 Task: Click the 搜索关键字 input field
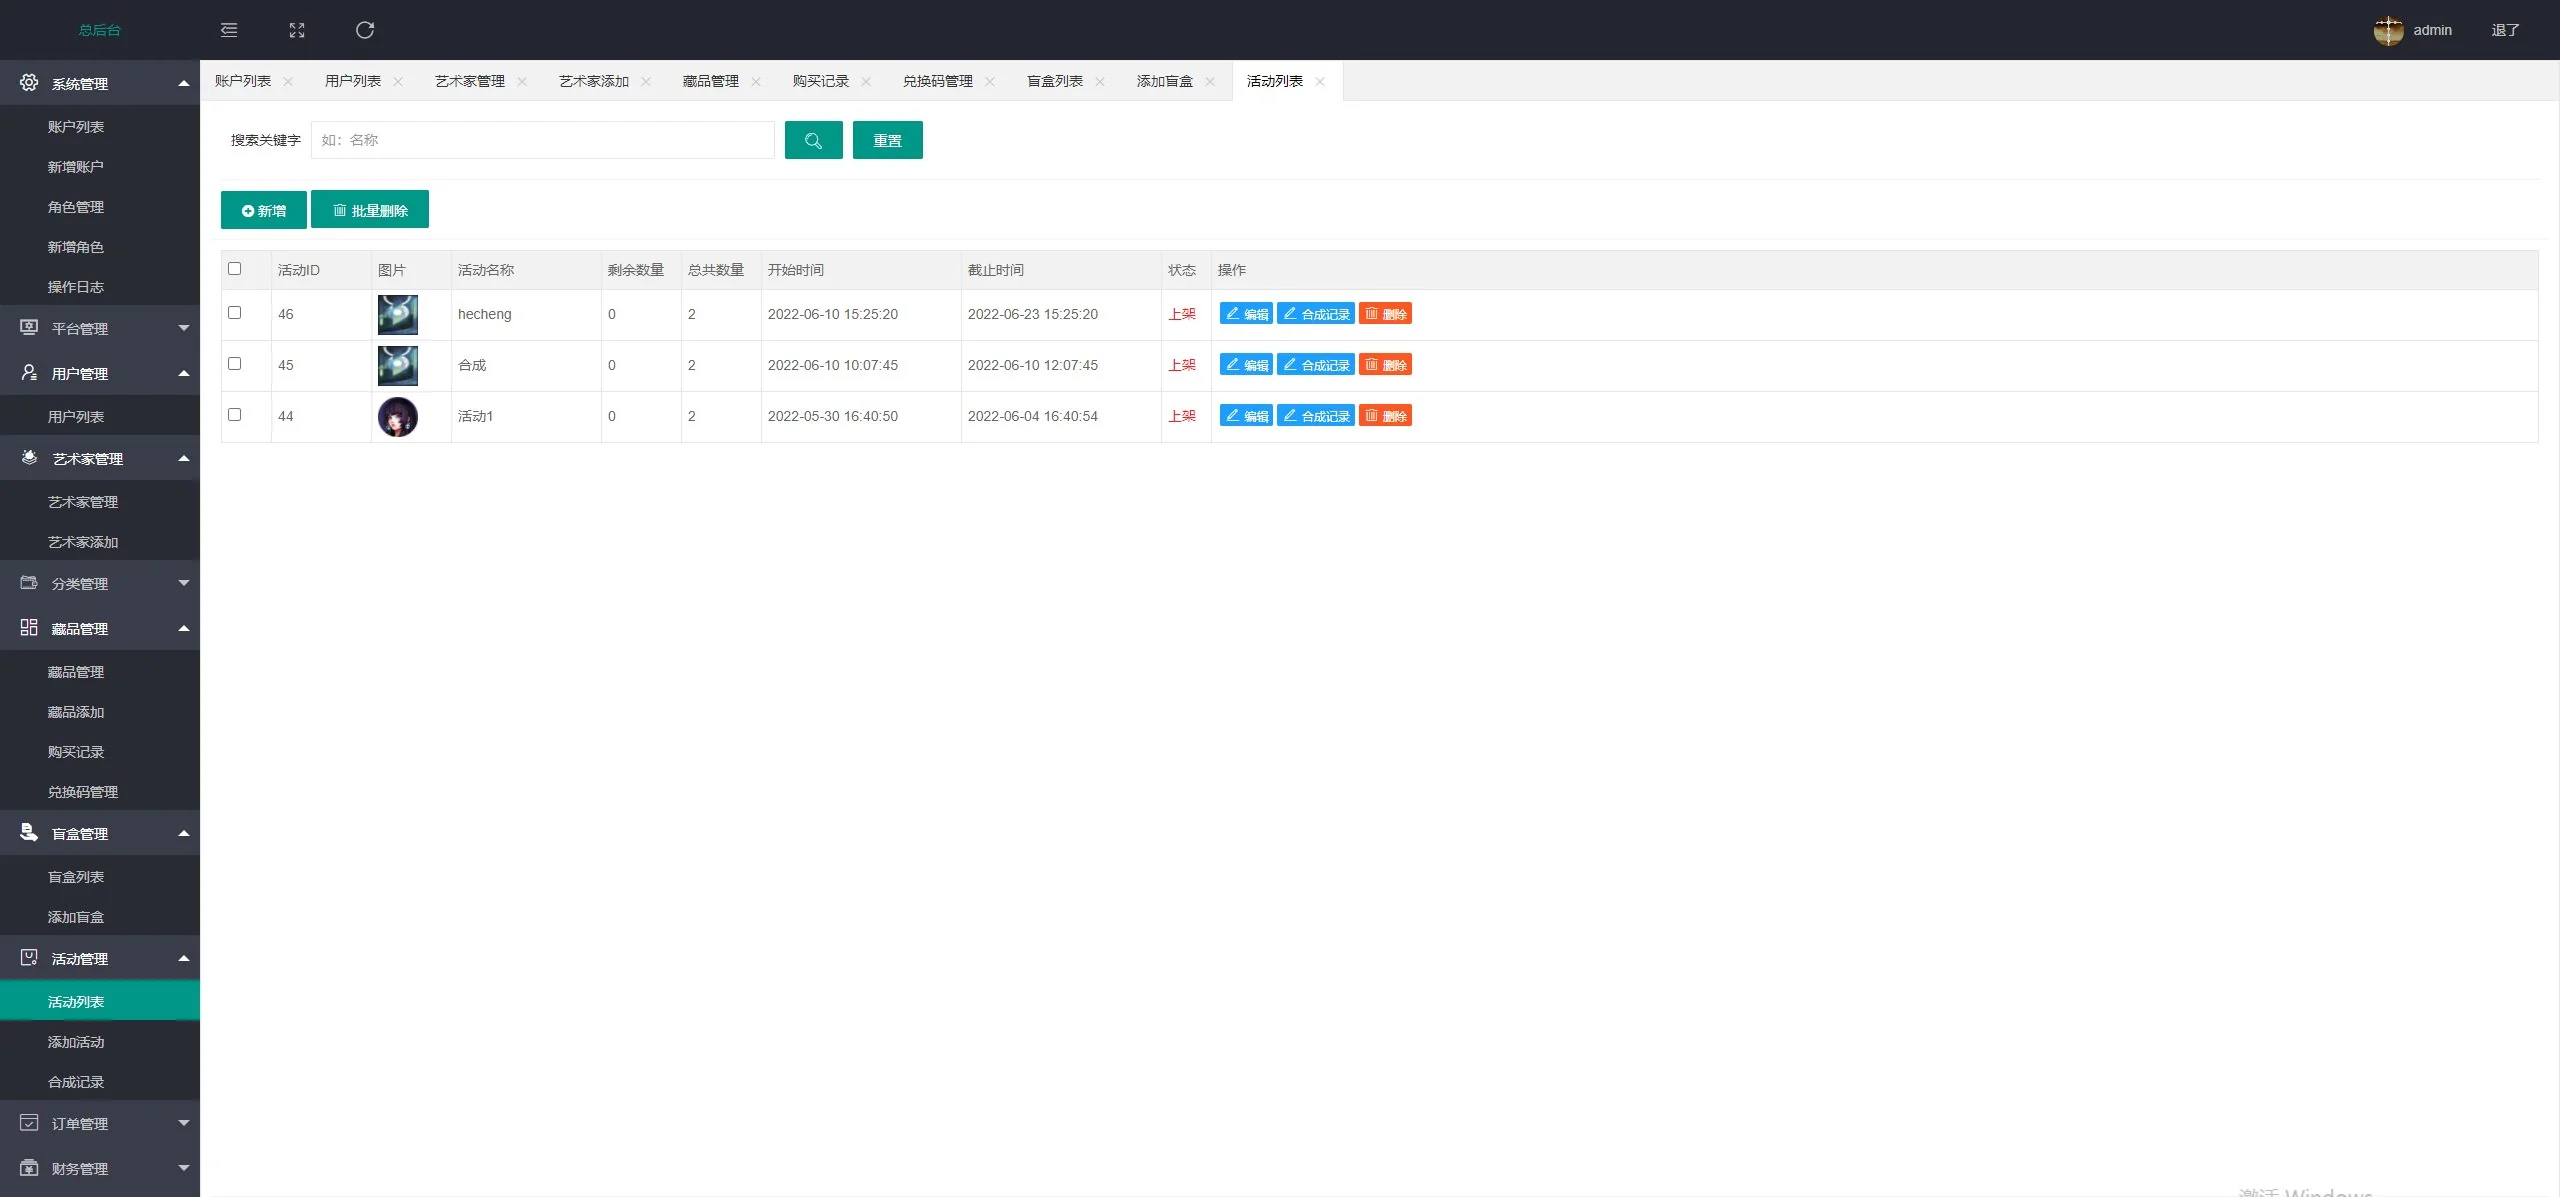click(542, 140)
